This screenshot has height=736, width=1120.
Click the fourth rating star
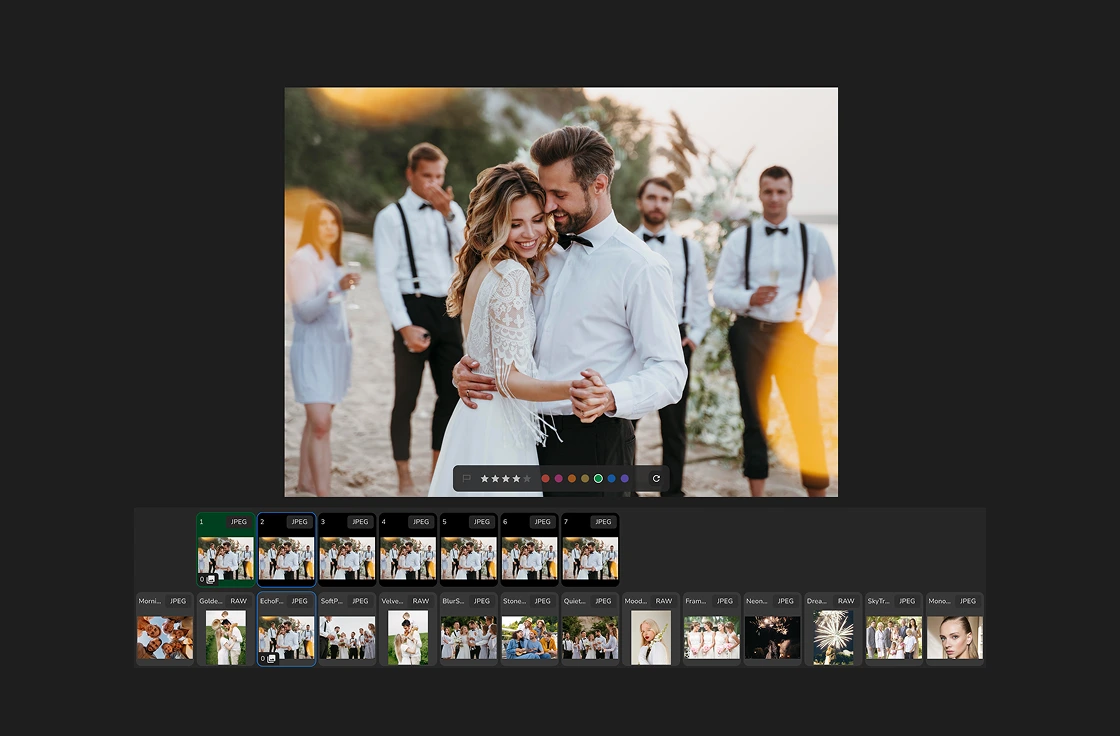coord(516,479)
